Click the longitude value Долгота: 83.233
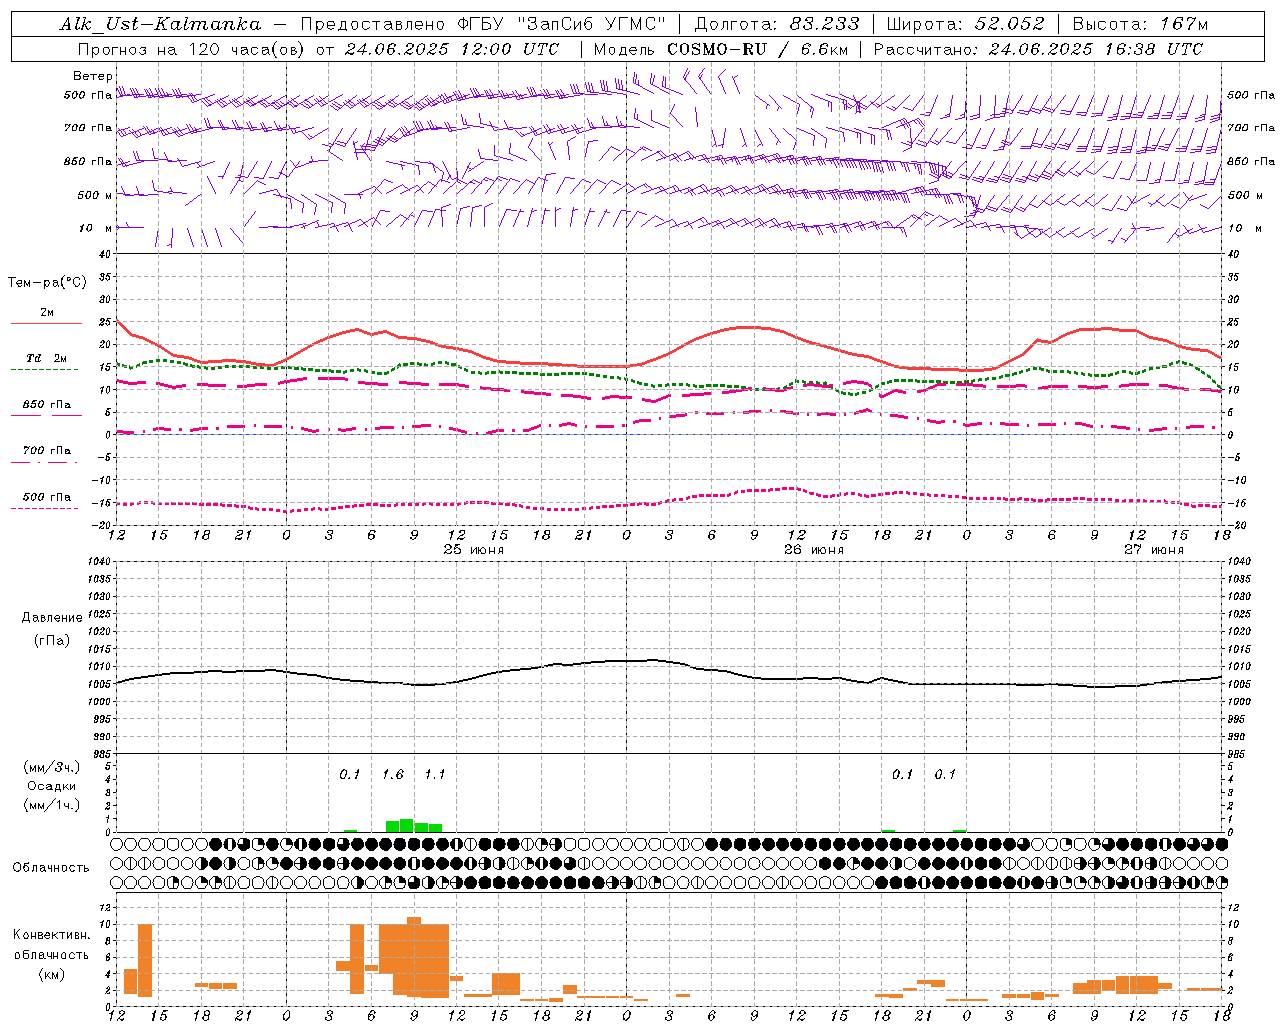 pos(777,24)
